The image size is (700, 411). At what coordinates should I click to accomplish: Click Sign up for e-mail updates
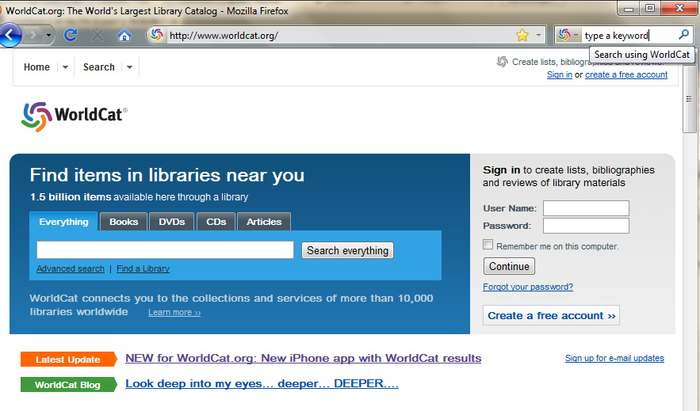614,358
